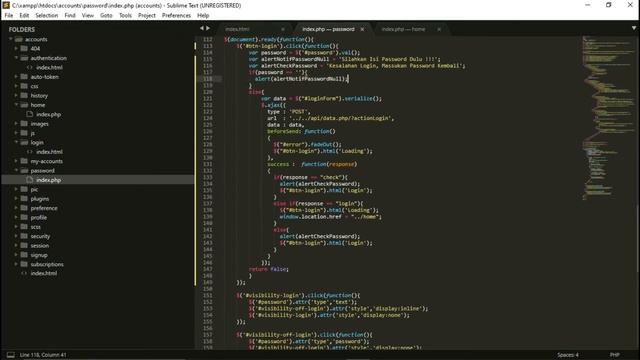Open the Help menu

point(203,16)
